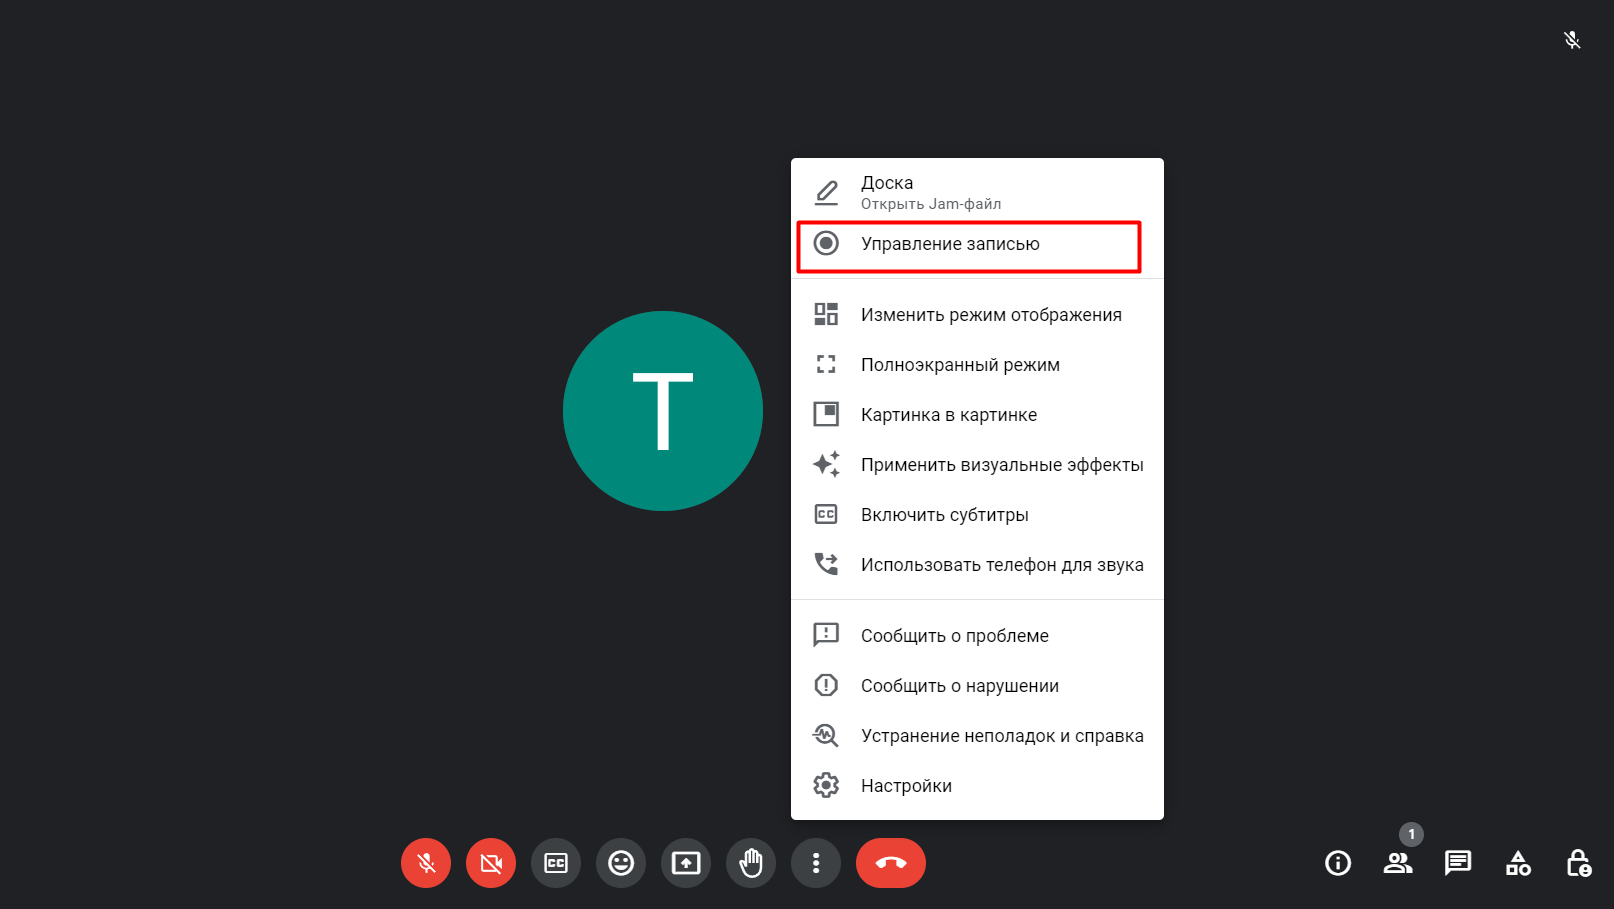
Task: Select Управление записью menu item
Action: (977, 243)
